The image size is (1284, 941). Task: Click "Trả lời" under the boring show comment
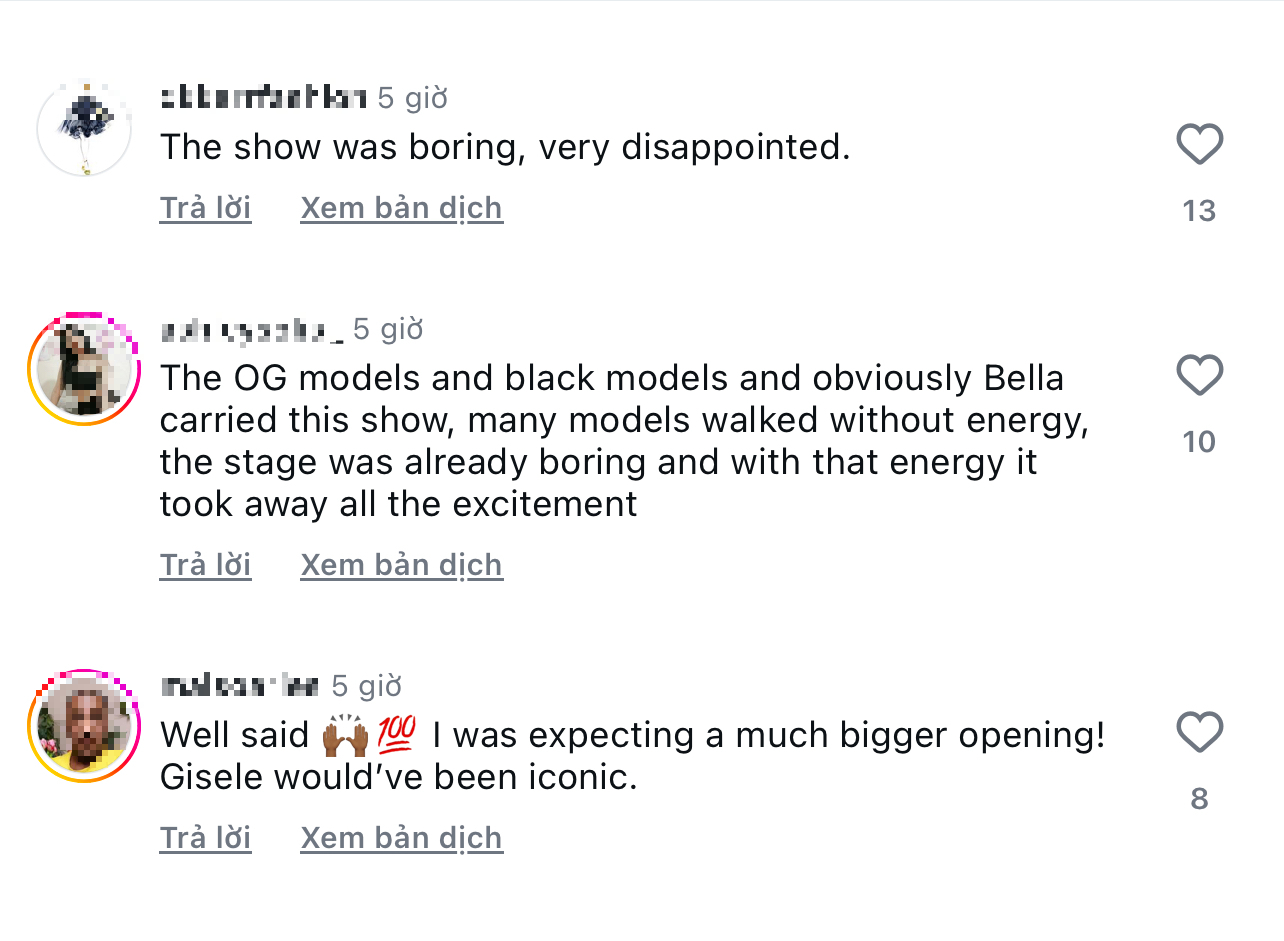click(x=205, y=208)
